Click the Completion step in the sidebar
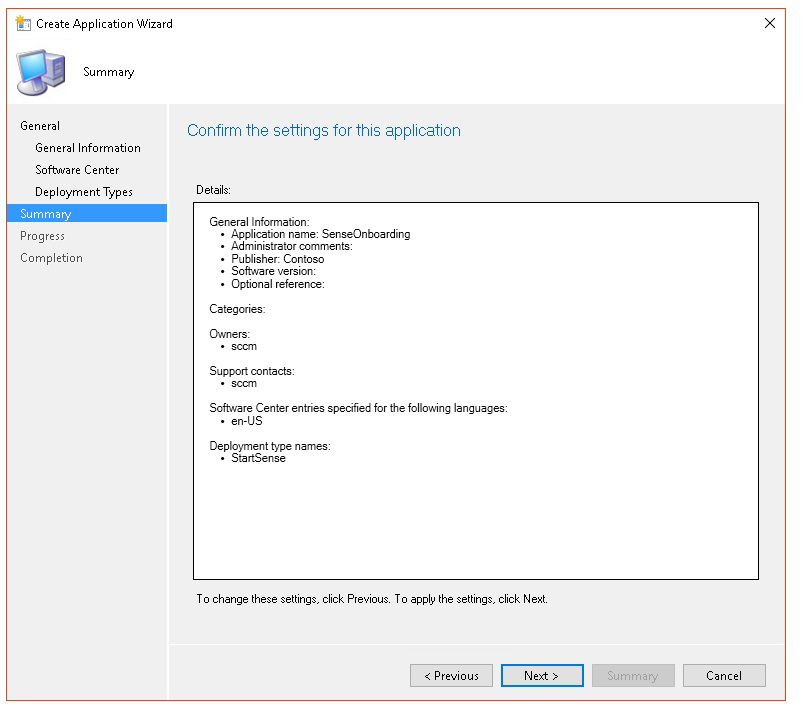The image size is (804, 721). (51, 258)
